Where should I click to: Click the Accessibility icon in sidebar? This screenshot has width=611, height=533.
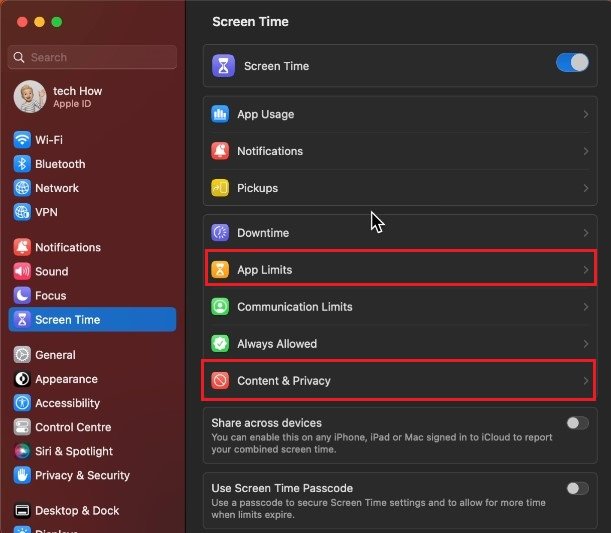[22, 403]
